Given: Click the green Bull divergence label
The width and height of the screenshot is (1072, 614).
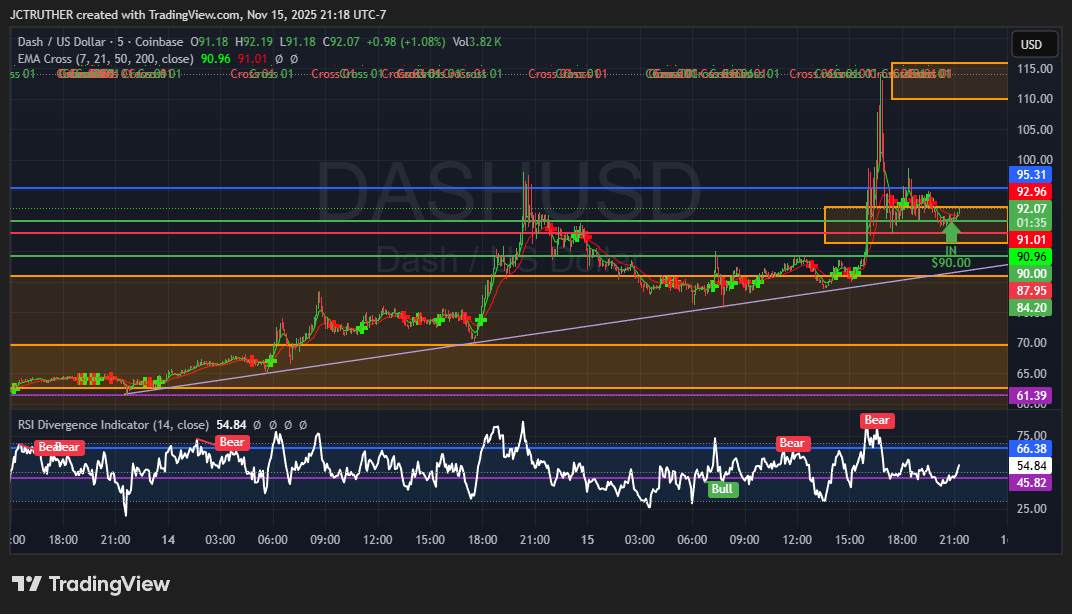Looking at the screenshot, I should (722, 489).
